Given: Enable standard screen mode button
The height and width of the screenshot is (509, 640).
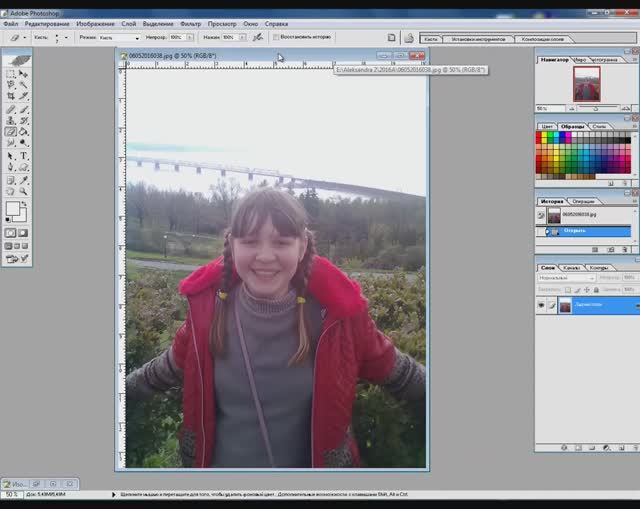Looking at the screenshot, I should click(x=8, y=246).
